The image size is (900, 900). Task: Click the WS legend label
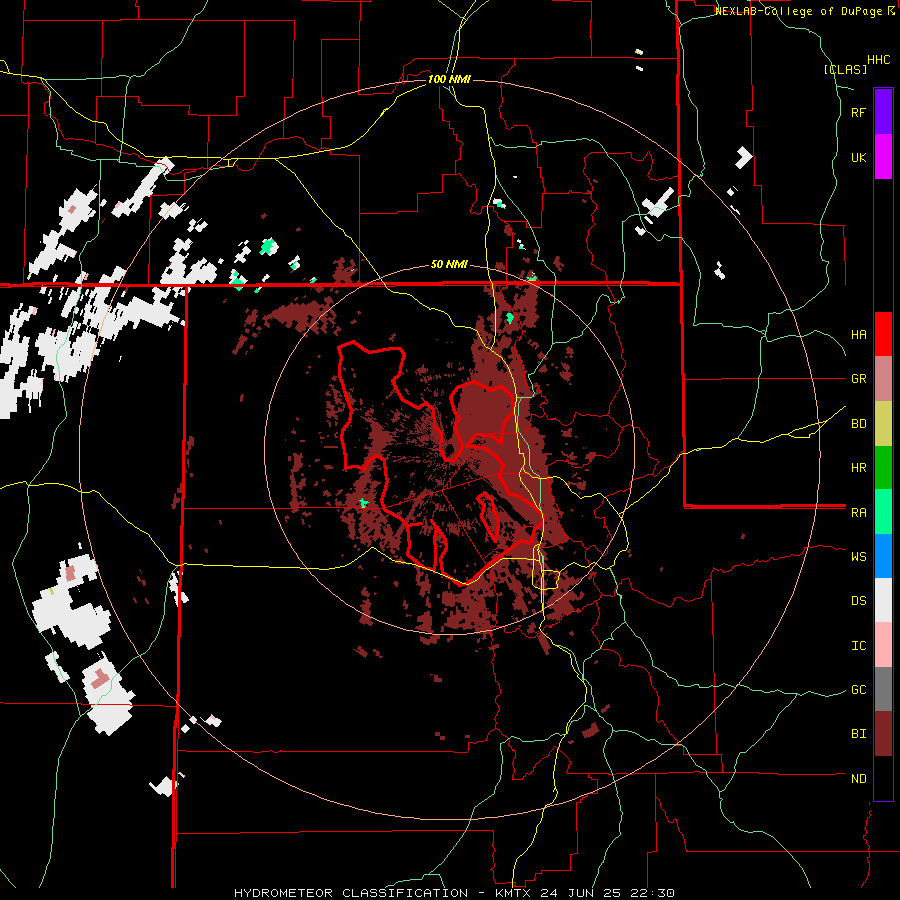click(x=858, y=556)
